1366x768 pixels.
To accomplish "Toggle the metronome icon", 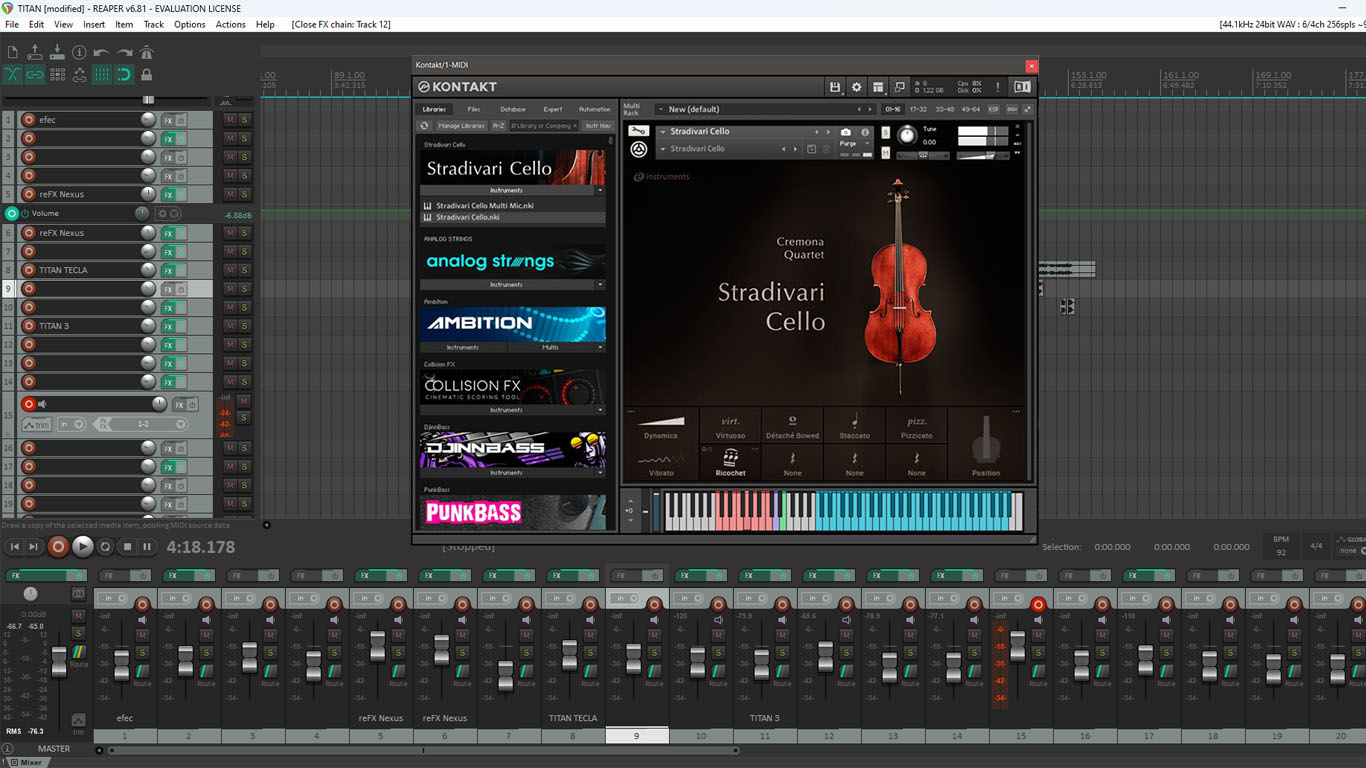I will click(x=146, y=52).
